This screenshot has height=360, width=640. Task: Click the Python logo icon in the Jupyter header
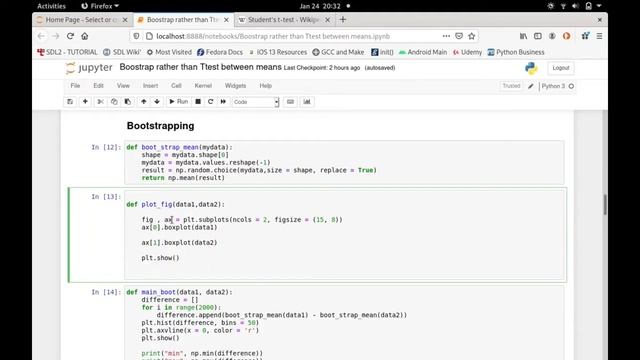coord(531,68)
